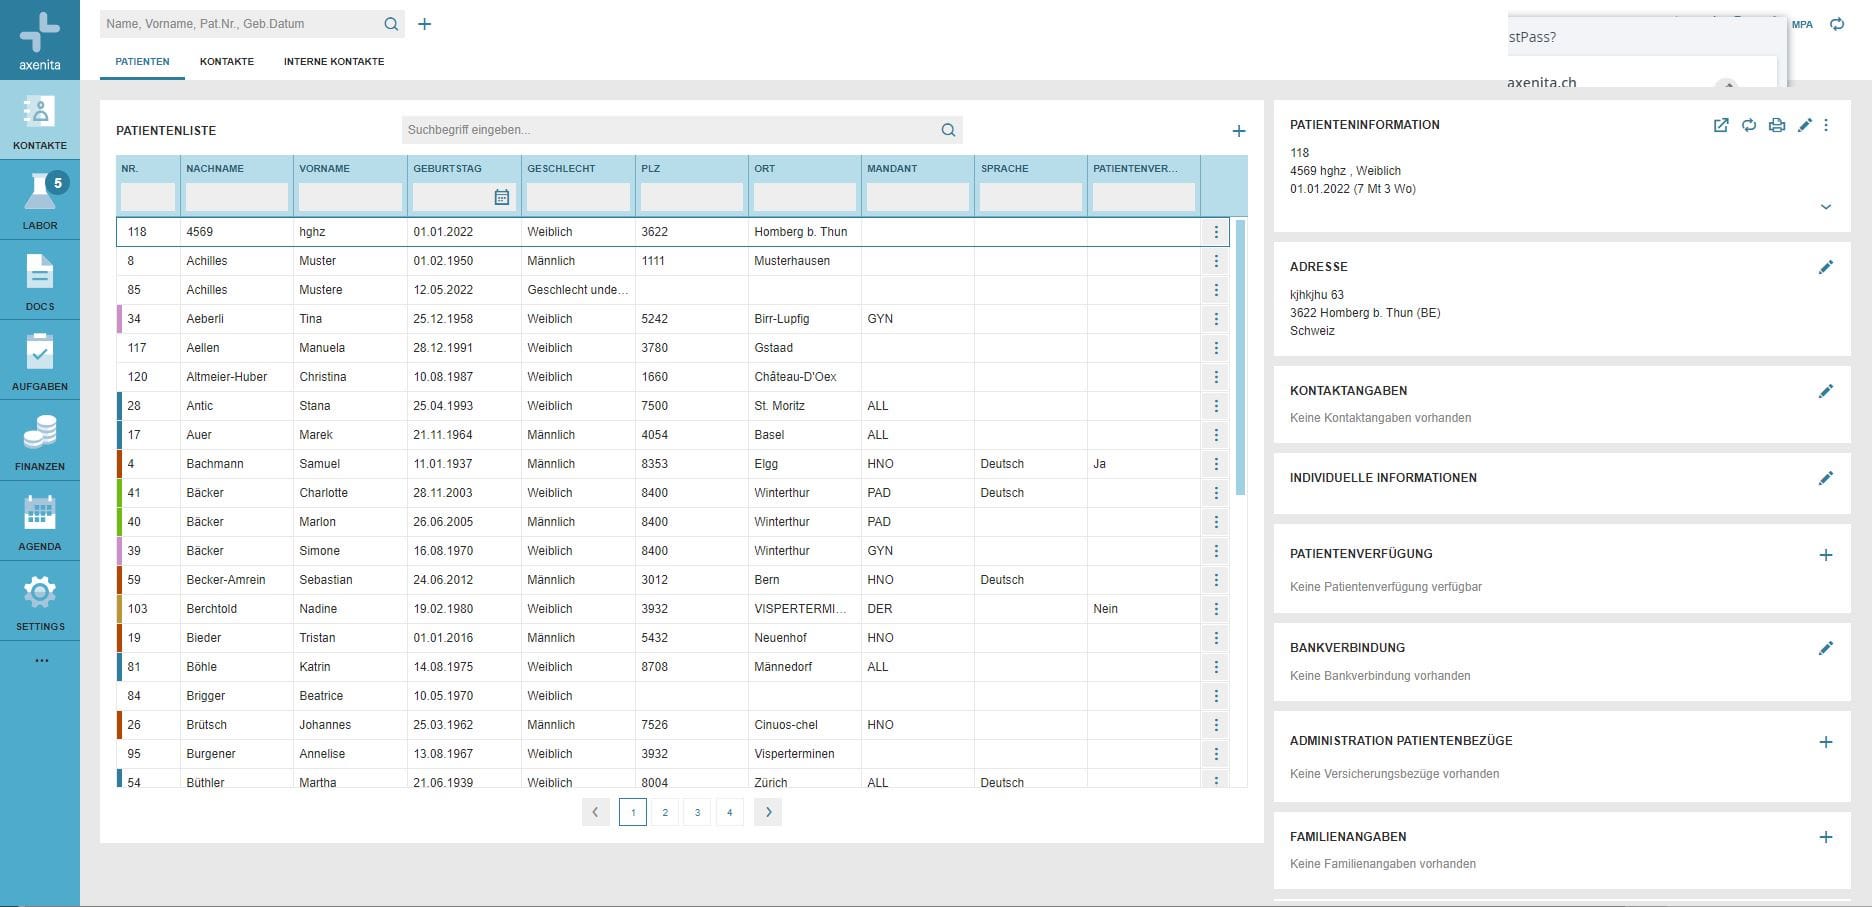Screen dimensions: 1872x907
Task: Reload Patienteninformation with sync icon
Action: (1749, 125)
